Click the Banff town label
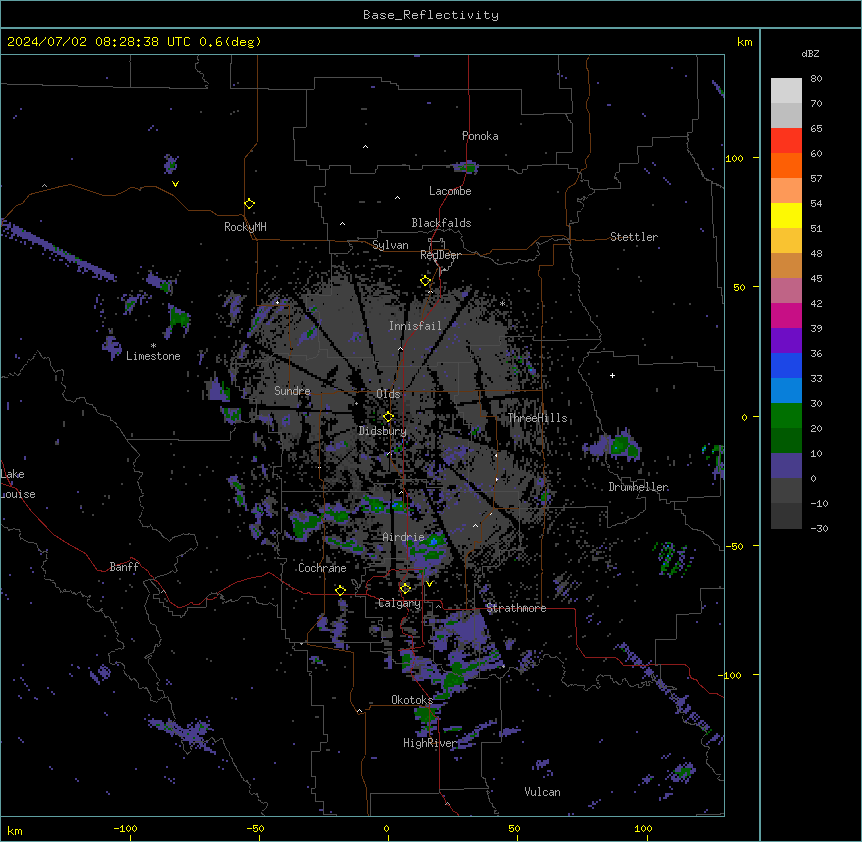 [x=124, y=567]
